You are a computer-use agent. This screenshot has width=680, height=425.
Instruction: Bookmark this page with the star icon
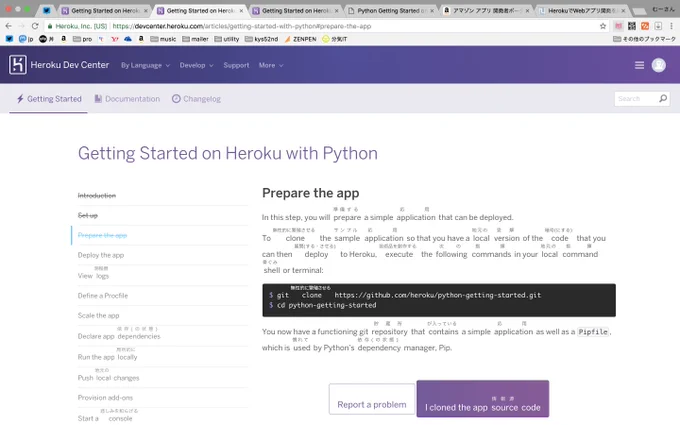(603, 26)
